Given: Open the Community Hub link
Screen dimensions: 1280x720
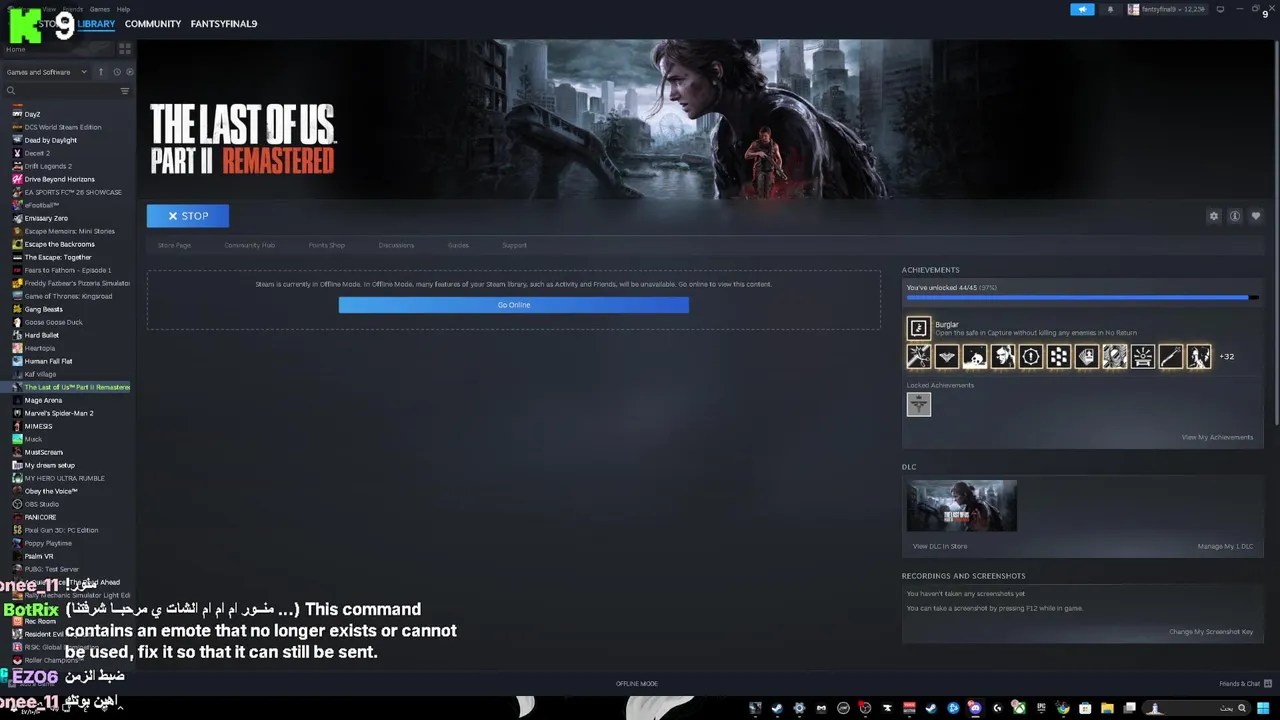Looking at the screenshot, I should point(250,245).
